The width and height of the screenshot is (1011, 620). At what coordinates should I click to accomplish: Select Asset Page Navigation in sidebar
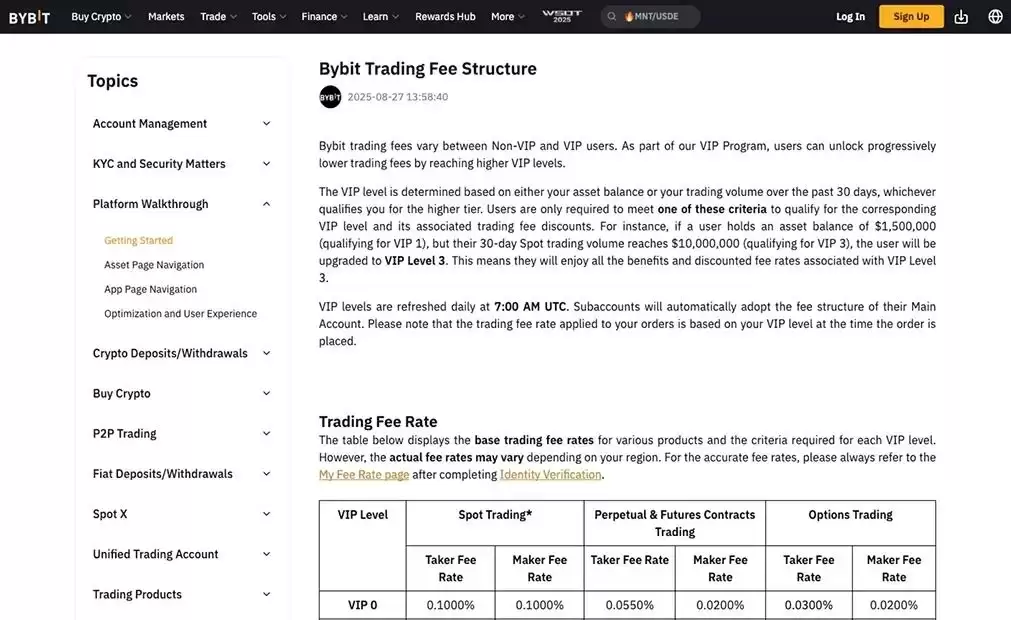click(x=154, y=265)
